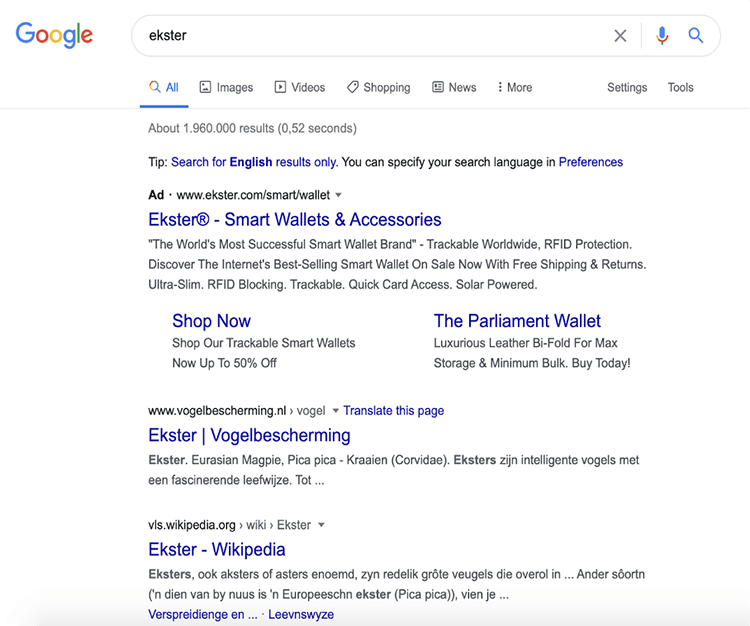This screenshot has height=626, width=750.
Task: Expand the Wikipedia result dropdown arrow
Action: (x=321, y=525)
